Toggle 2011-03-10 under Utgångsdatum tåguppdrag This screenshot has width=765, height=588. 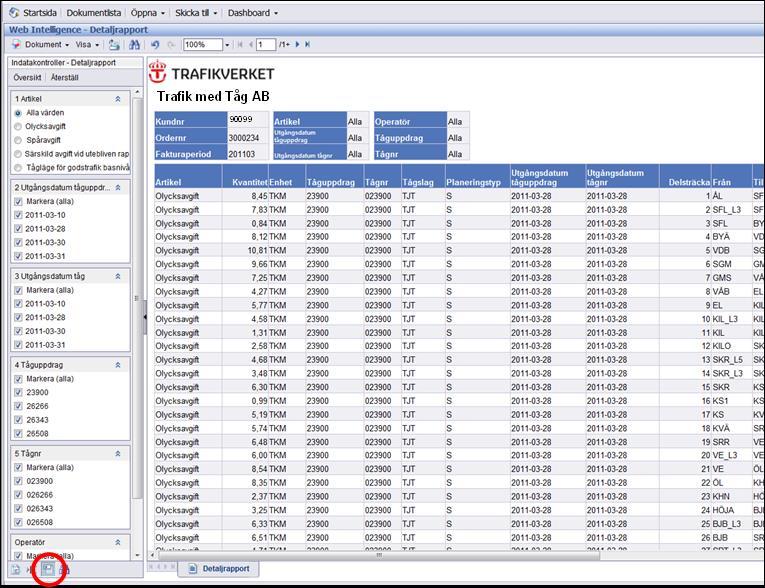(18, 215)
